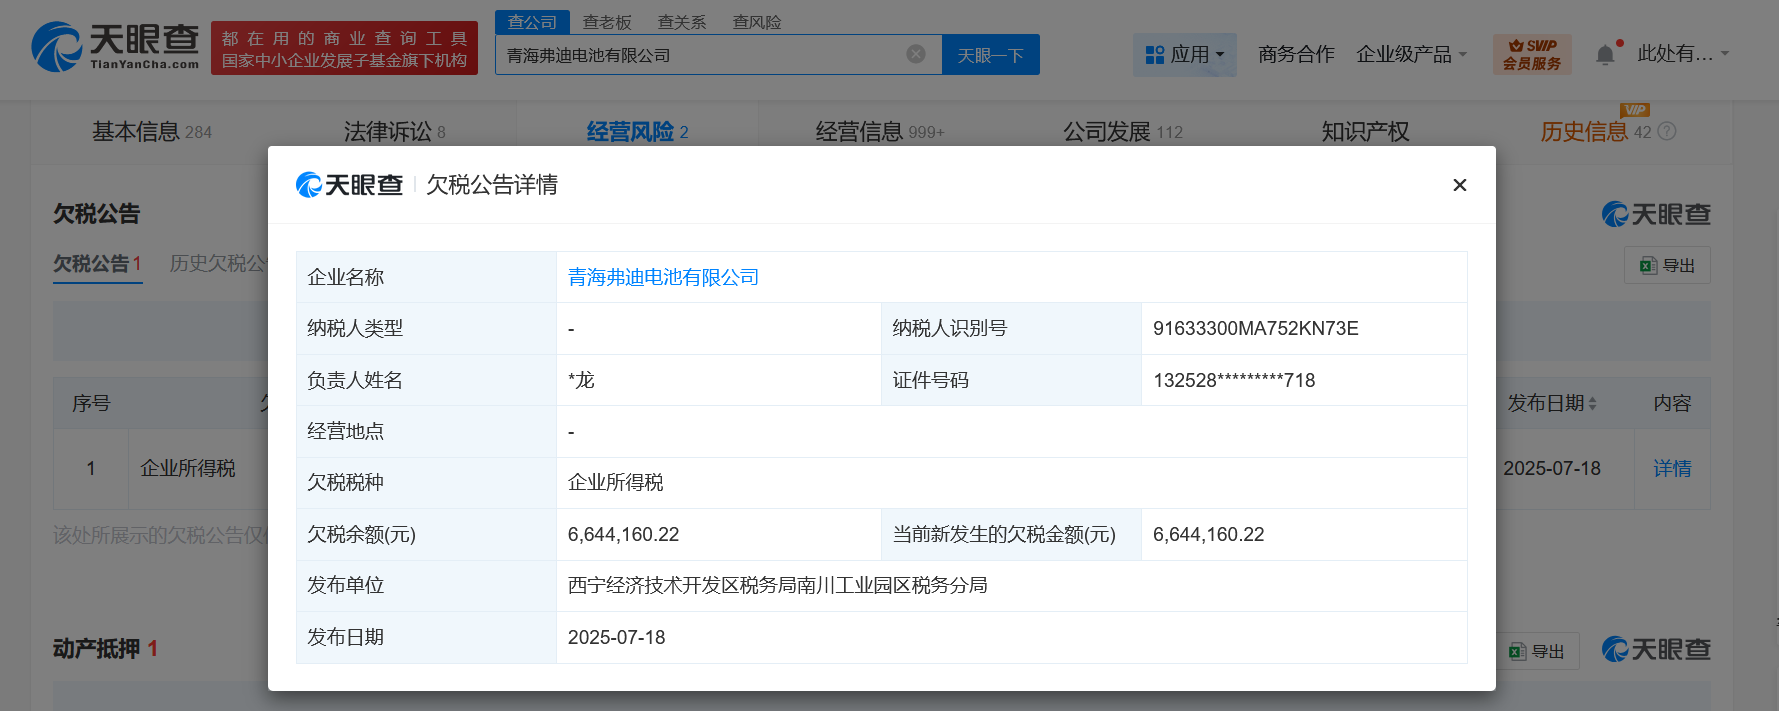
Task: Select the 欠税公告 1 sub-tab
Action: point(97,263)
